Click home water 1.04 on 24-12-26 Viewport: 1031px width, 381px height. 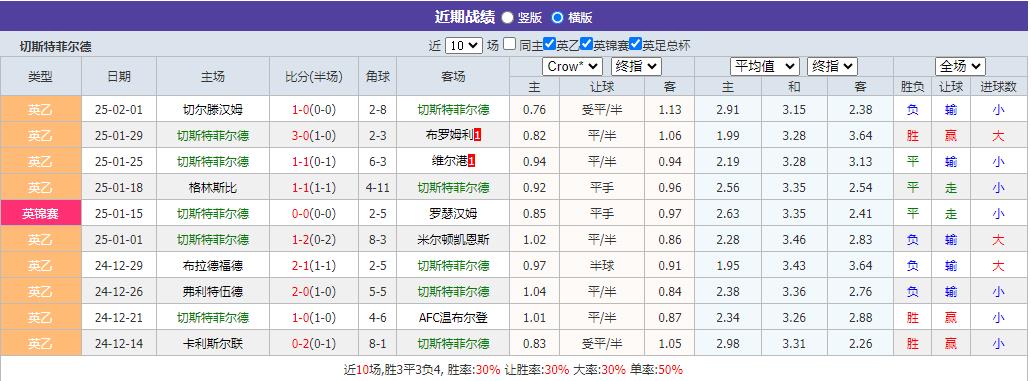pos(534,292)
